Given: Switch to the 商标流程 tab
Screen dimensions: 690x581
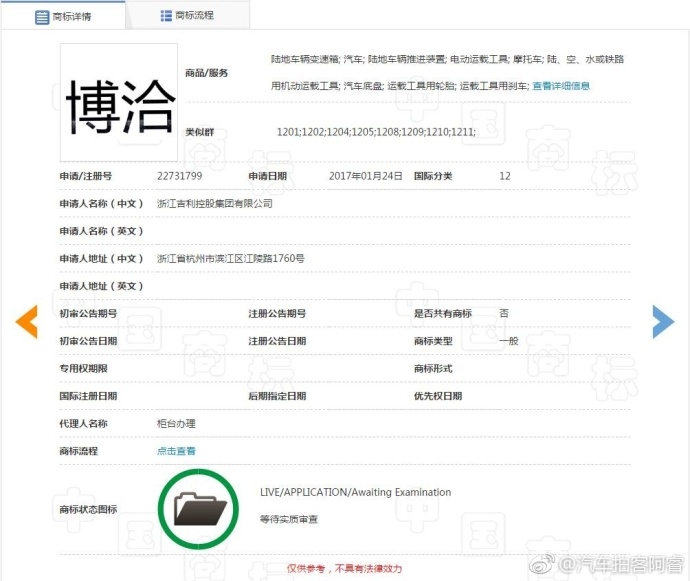Looking at the screenshot, I should (188, 15).
